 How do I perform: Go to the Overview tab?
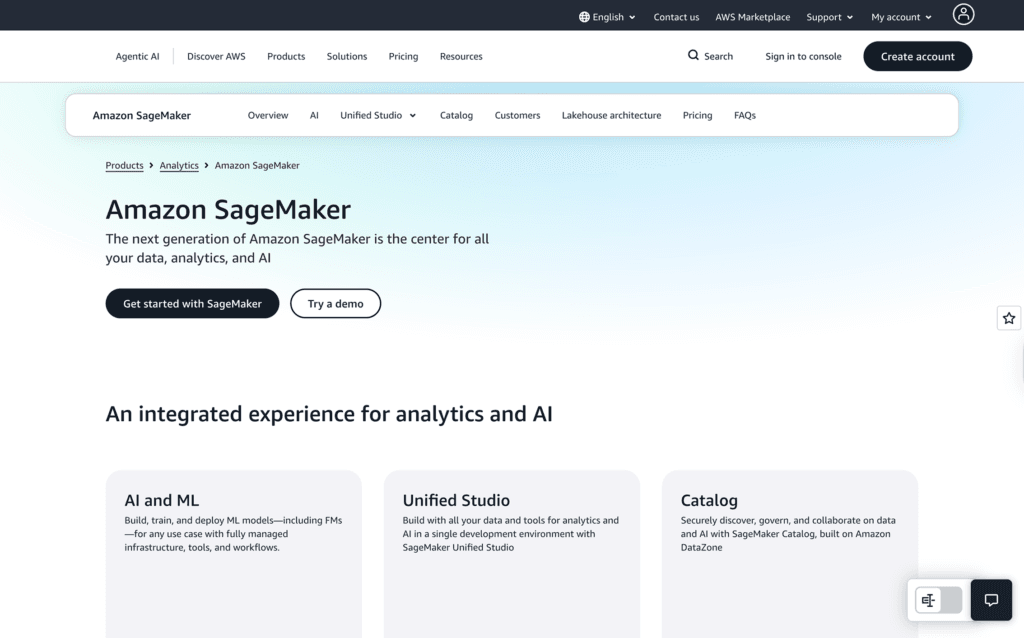click(268, 116)
